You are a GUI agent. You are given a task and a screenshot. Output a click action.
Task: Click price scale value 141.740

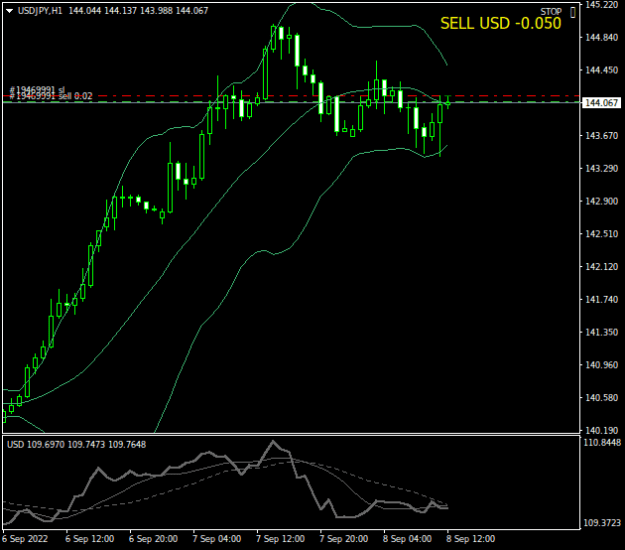(x=601, y=299)
